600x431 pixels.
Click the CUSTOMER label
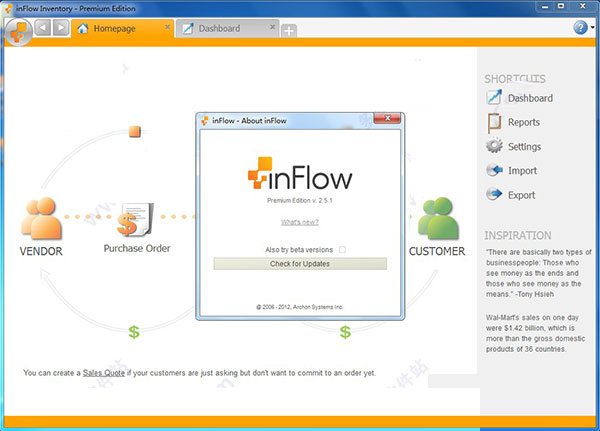[x=437, y=251]
